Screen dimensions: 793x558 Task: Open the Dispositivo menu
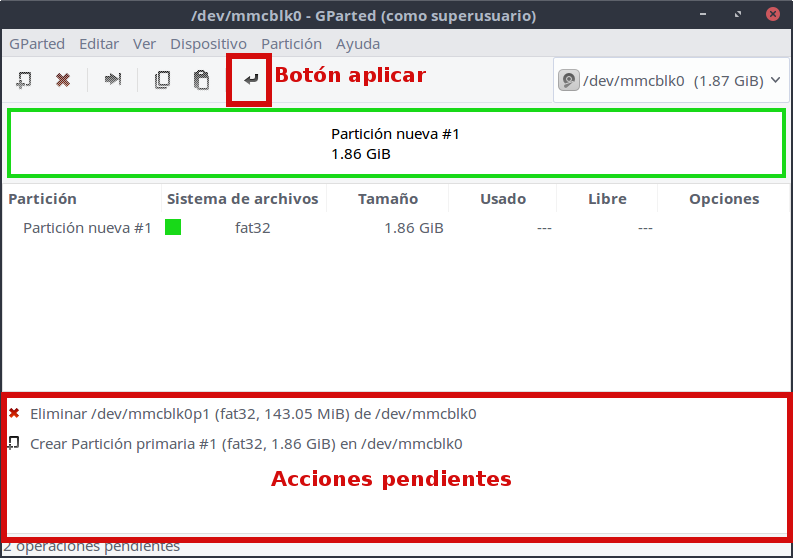coord(208,44)
